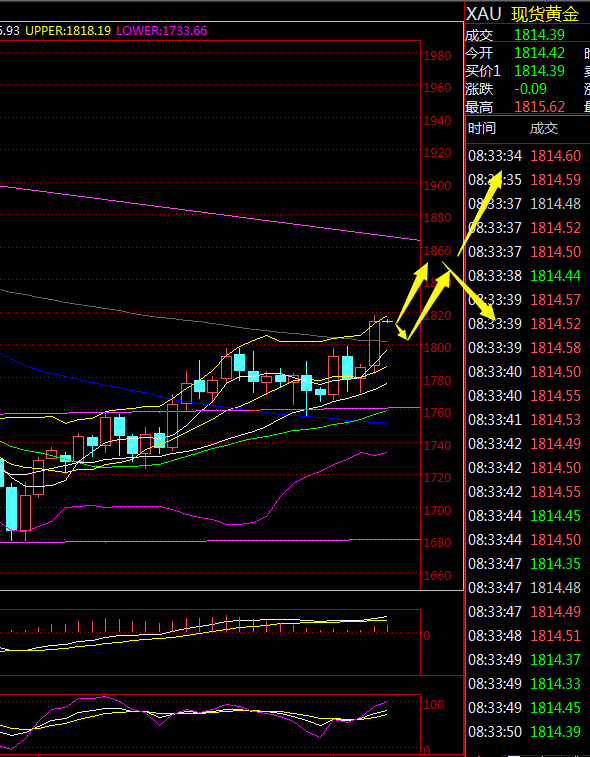Select the 08:33:50 tick row at 1814.39
This screenshot has width=590, height=757.
tap(525, 732)
